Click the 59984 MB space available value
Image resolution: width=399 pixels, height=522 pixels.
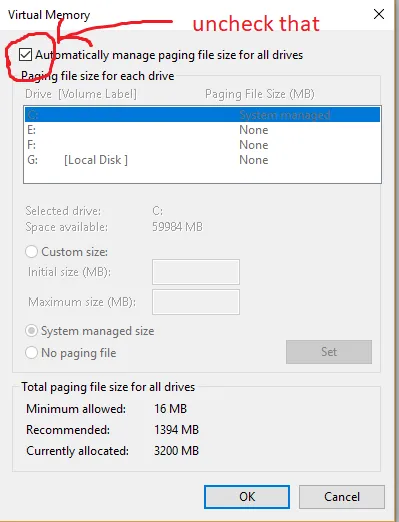(x=177, y=227)
